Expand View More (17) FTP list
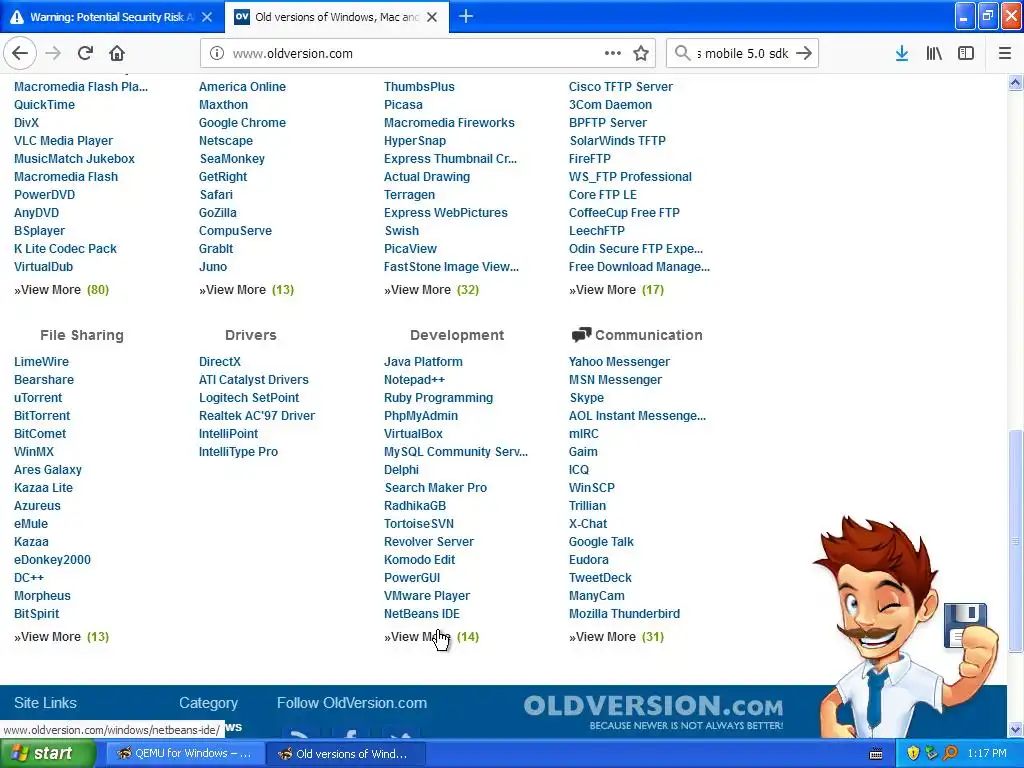 (616, 290)
